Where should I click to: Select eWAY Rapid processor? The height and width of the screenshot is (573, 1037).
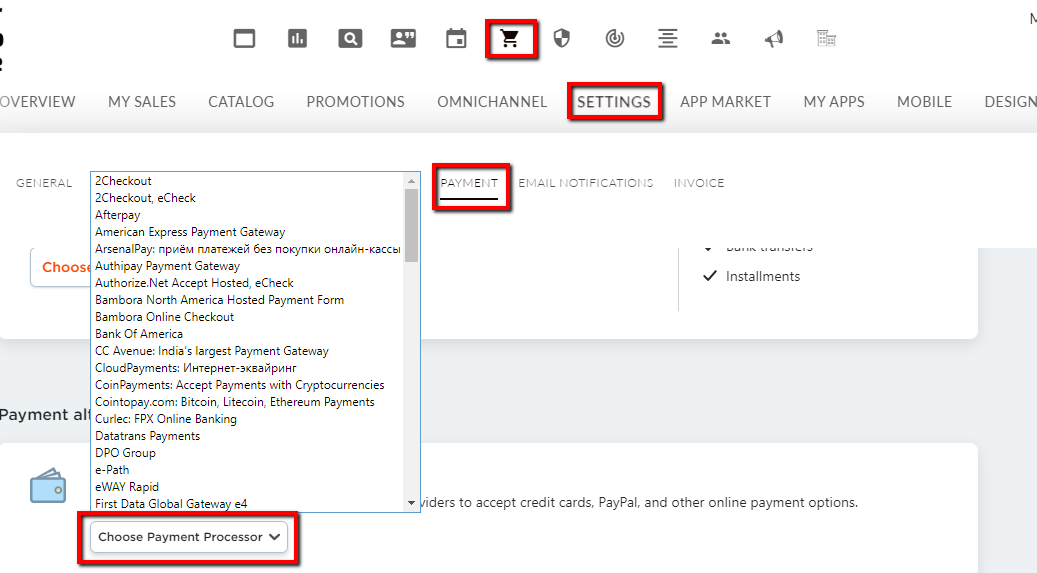click(247, 487)
